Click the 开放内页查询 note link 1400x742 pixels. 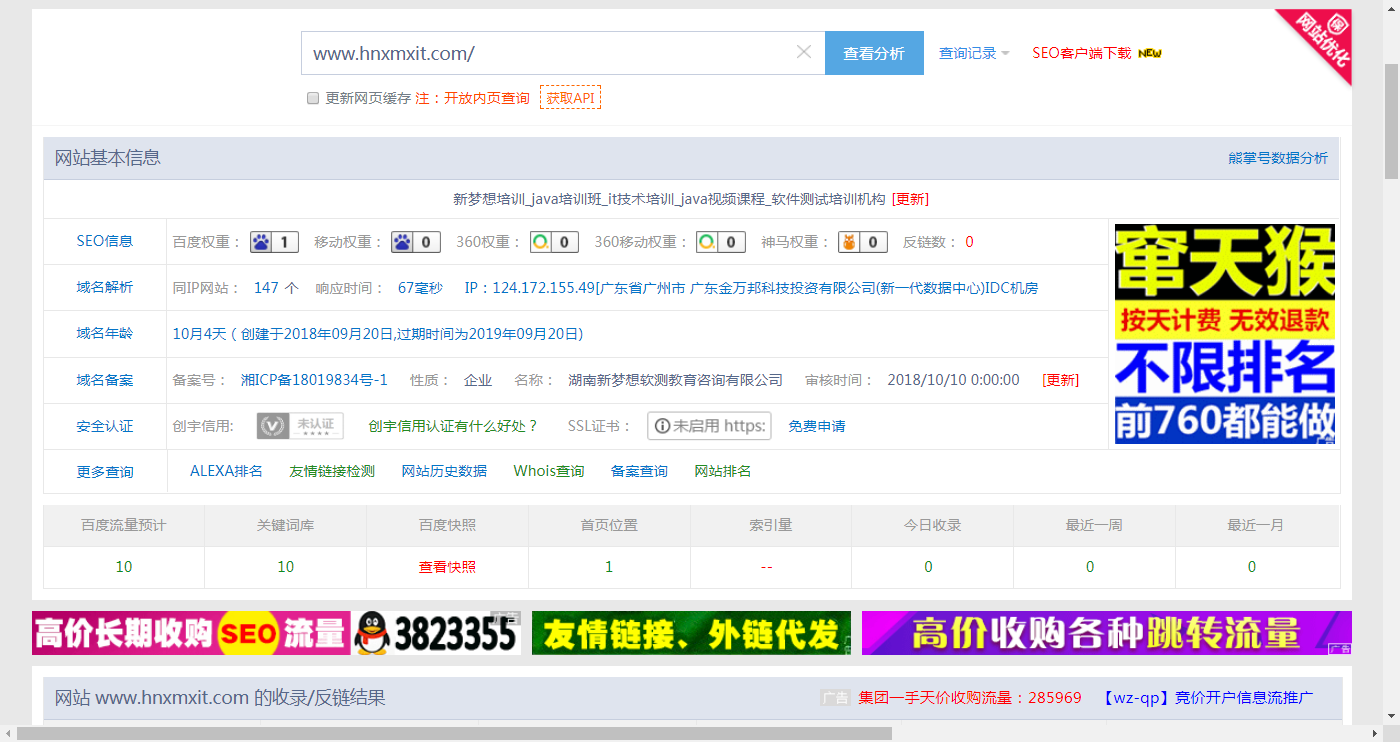click(x=487, y=98)
